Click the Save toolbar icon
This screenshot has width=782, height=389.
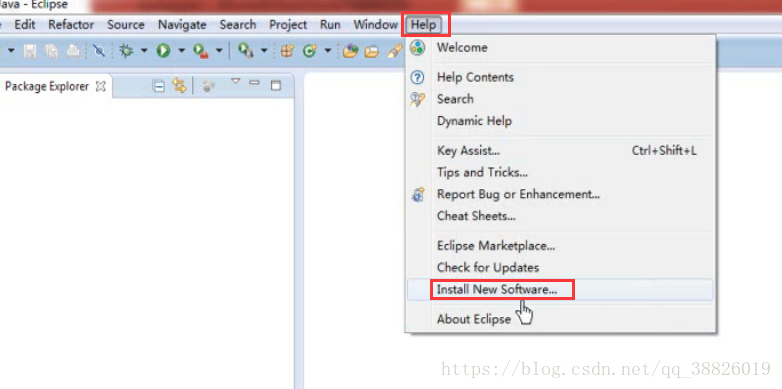[x=30, y=50]
